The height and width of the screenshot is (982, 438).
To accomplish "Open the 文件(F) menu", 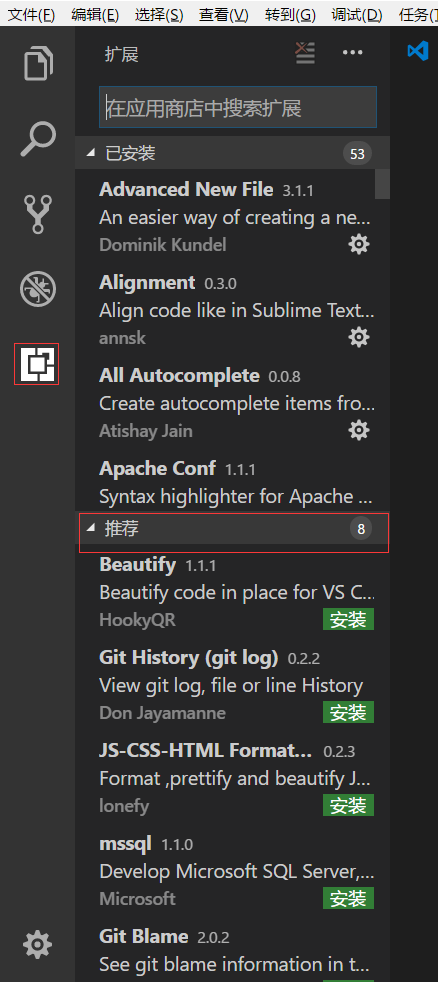I will click(31, 15).
